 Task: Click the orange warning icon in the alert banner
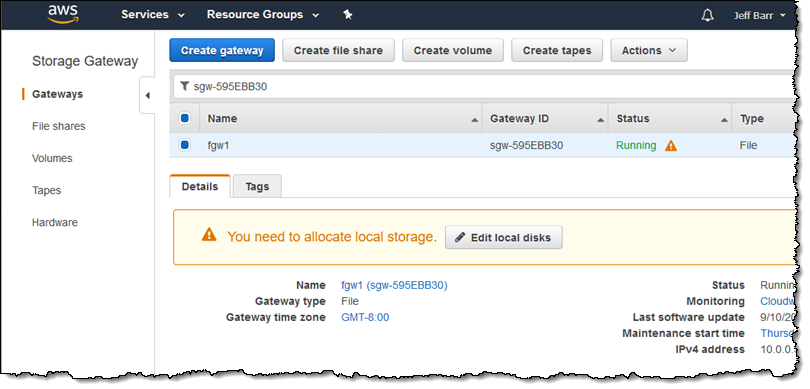pos(209,236)
